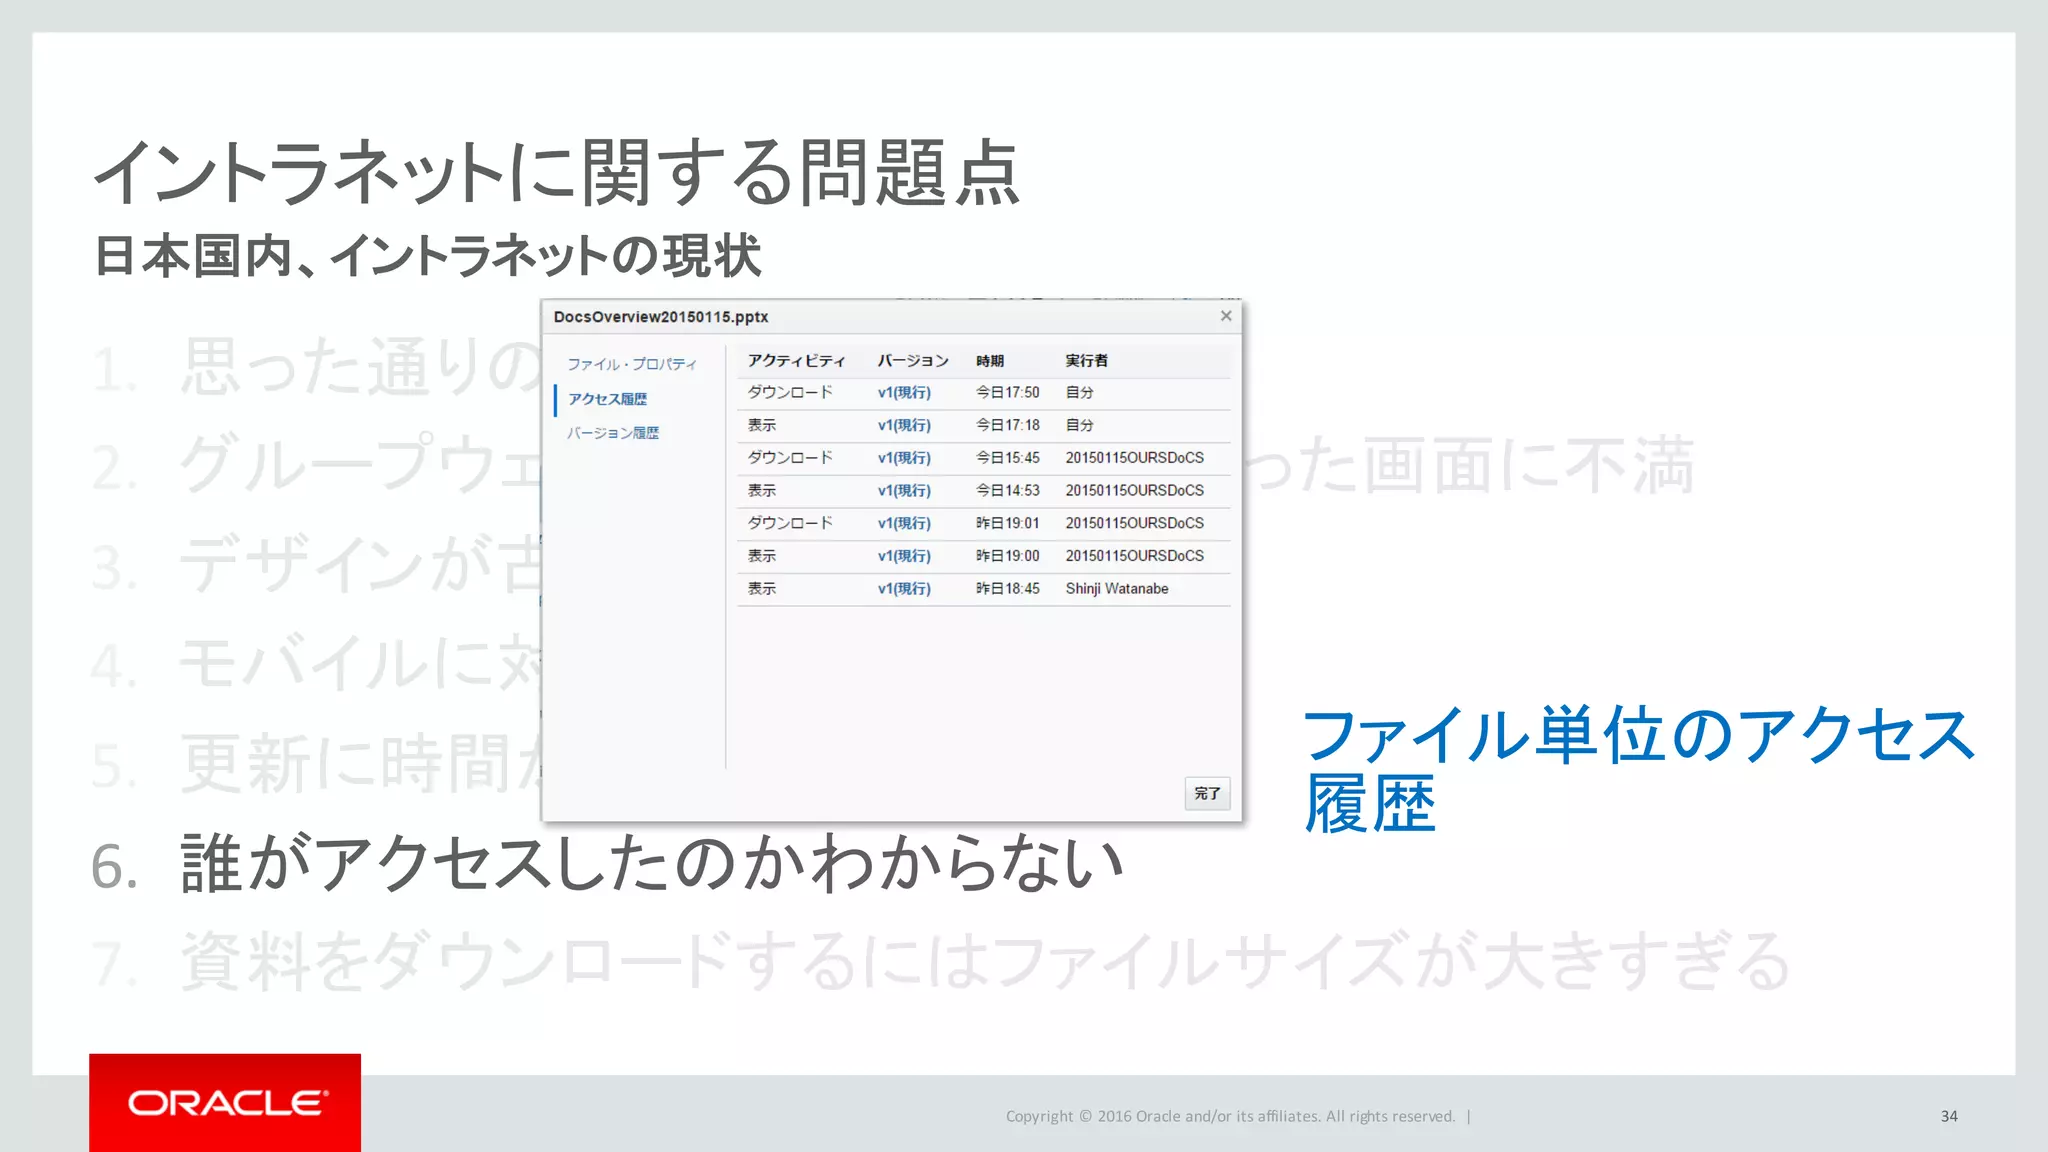
Task: Select the 昨日 18:45 timestamp cell
Action: pos(1008,589)
